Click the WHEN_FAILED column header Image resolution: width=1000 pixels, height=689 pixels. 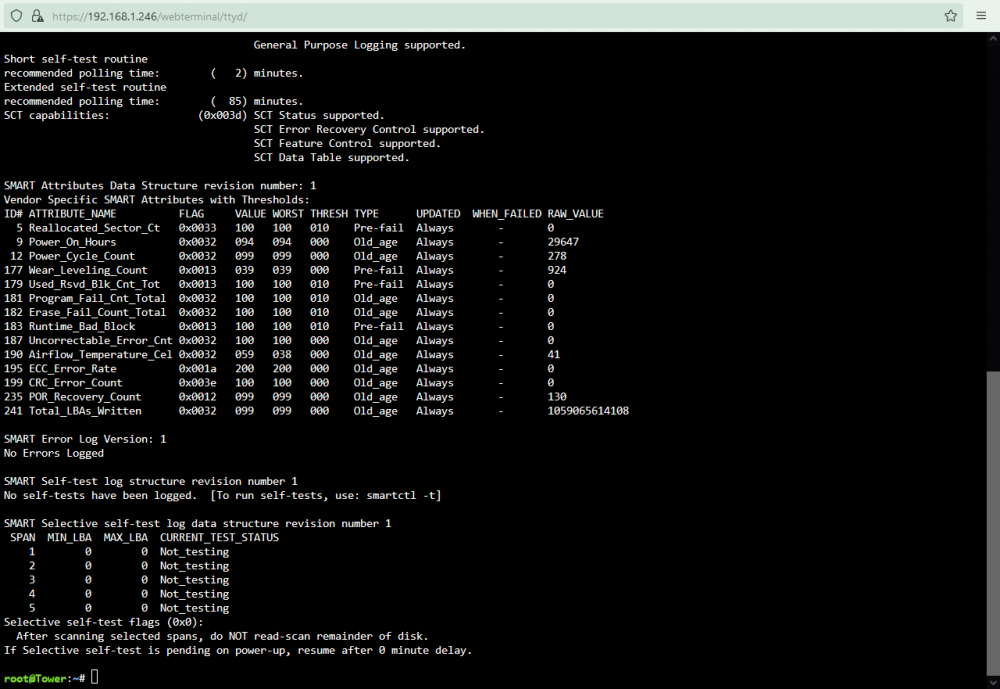pos(506,214)
